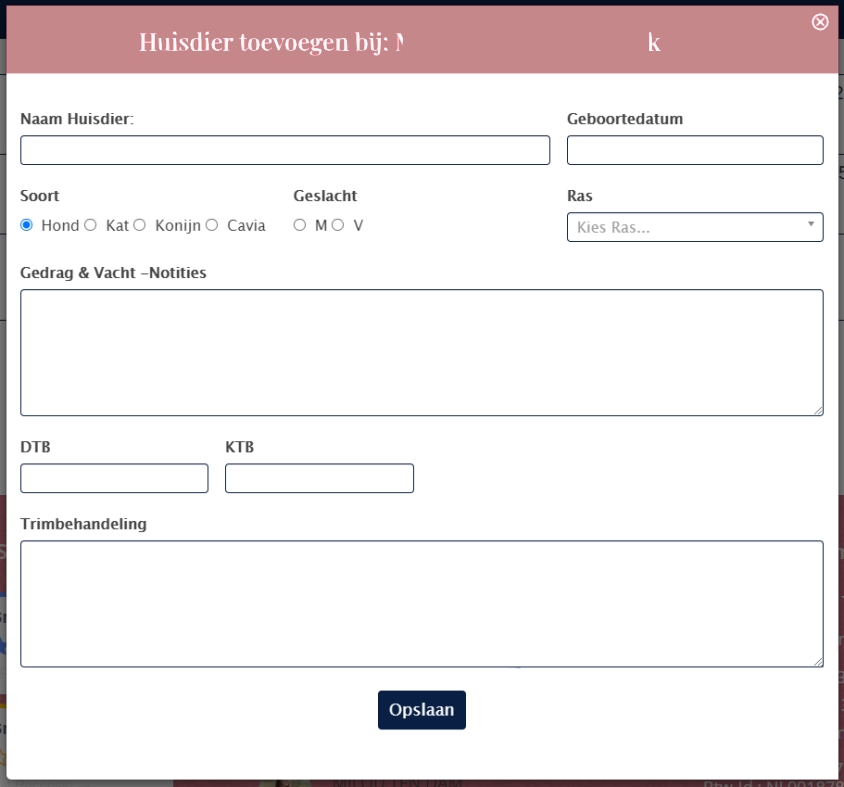This screenshot has height=787, width=844.
Task: Click inside the Trimbehandeling textarea
Action: point(421,604)
